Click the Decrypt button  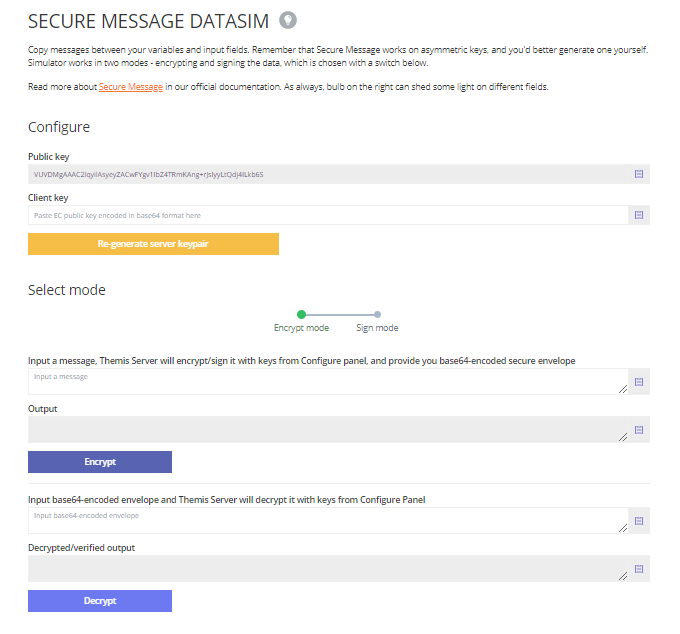(x=100, y=601)
